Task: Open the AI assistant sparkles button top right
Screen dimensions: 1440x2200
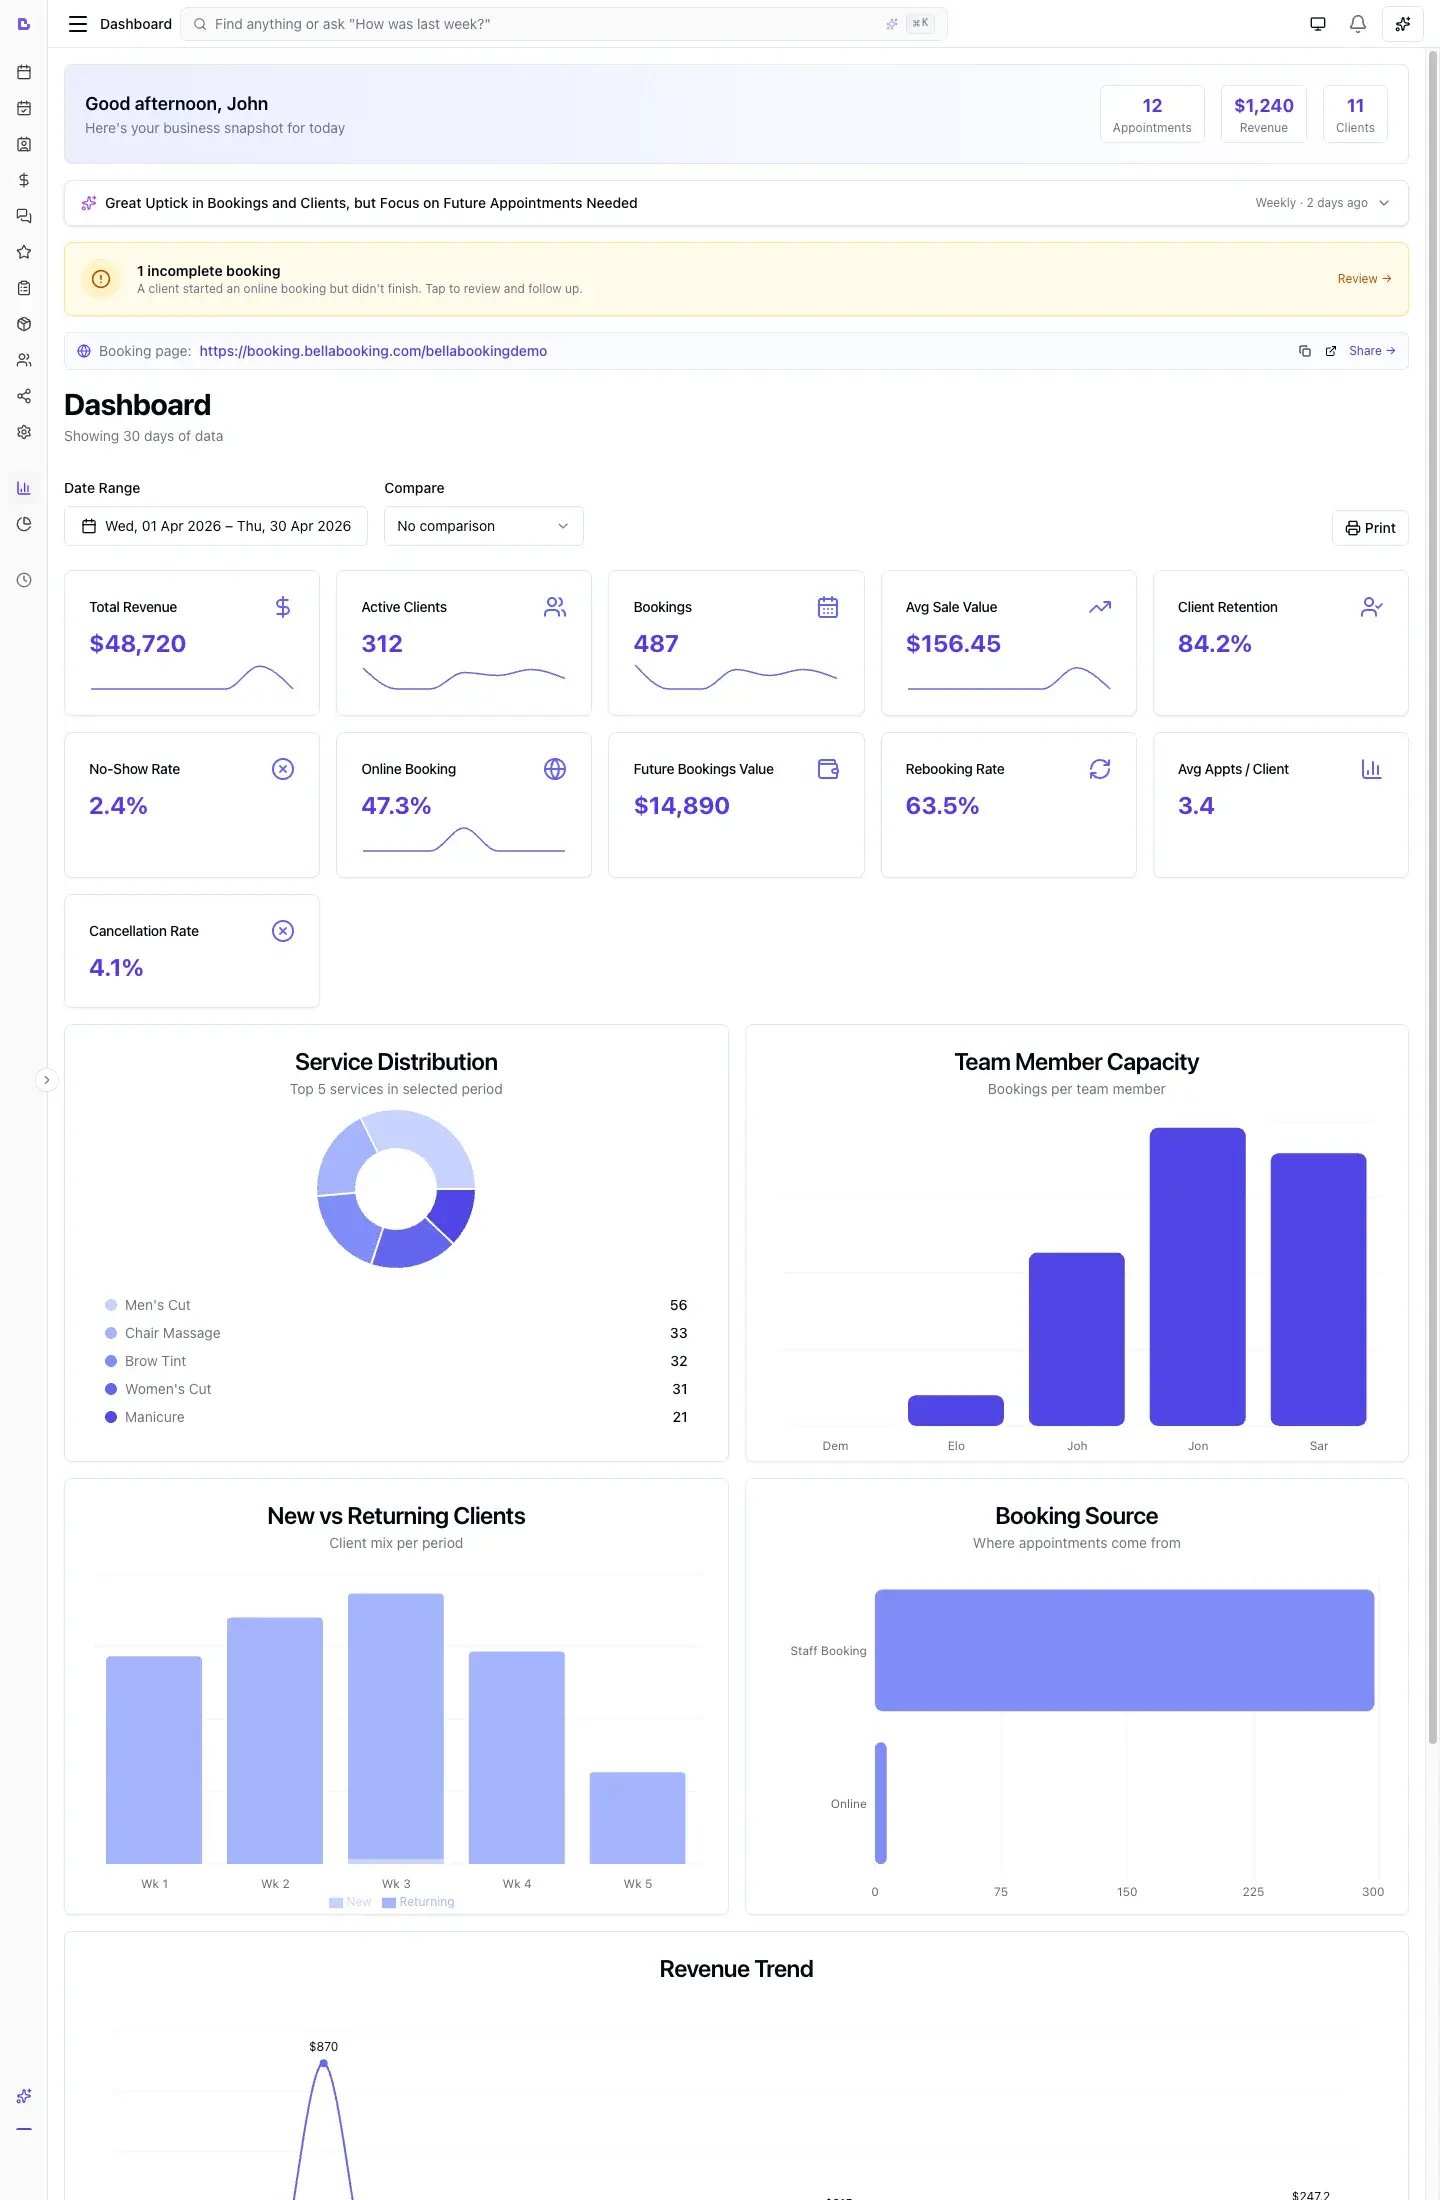Action: (1403, 24)
